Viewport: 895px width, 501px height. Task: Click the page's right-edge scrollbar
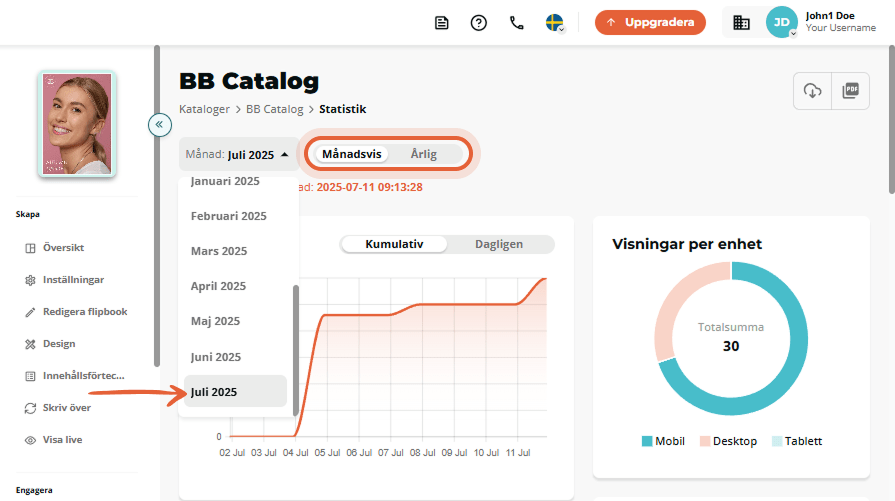coord(892,120)
